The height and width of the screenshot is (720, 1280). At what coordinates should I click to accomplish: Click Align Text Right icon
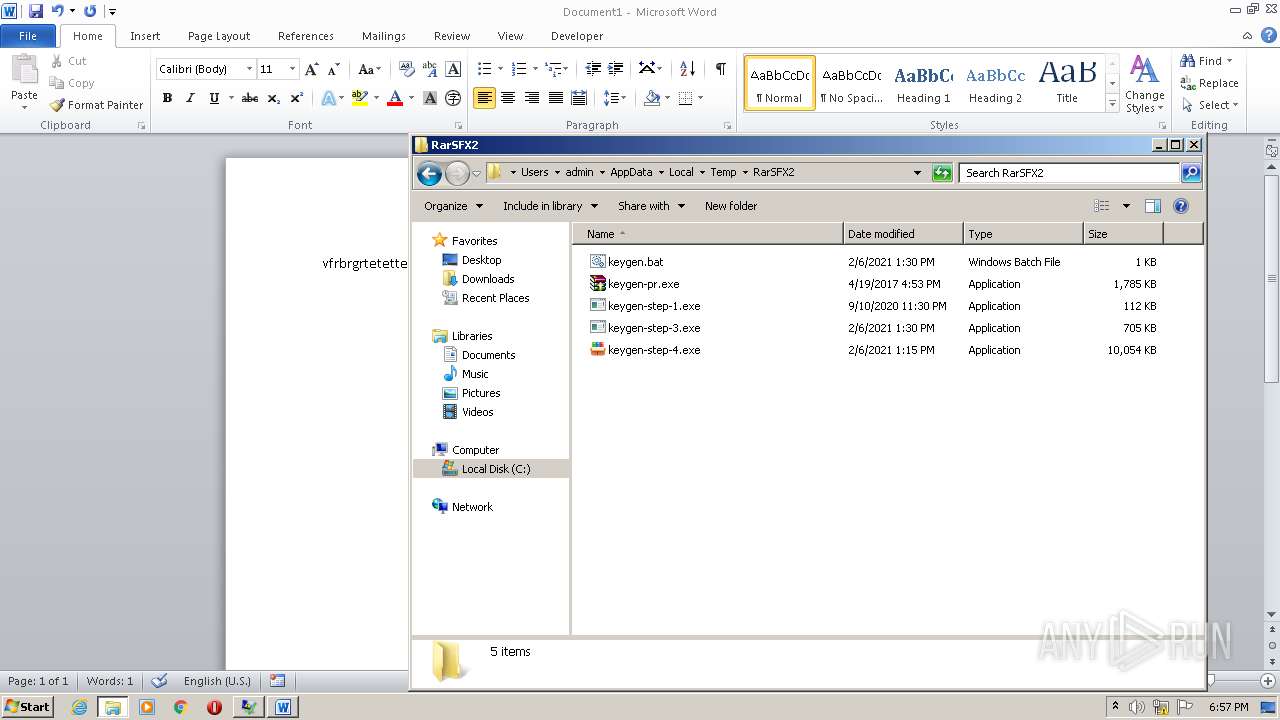pyautogui.click(x=532, y=98)
